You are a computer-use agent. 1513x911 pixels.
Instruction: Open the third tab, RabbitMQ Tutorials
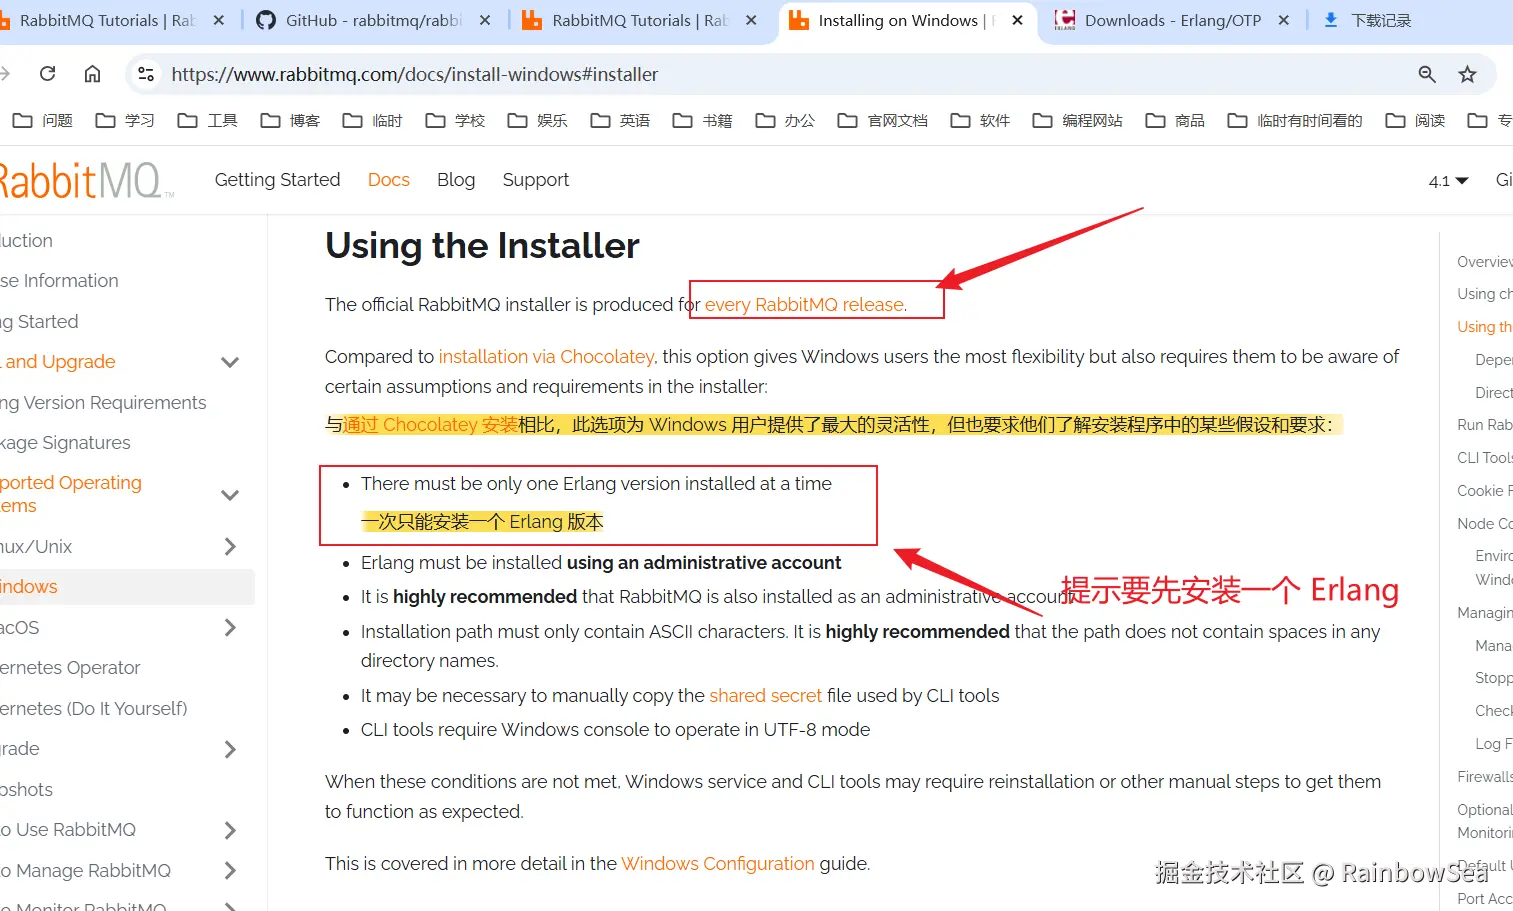click(x=640, y=20)
